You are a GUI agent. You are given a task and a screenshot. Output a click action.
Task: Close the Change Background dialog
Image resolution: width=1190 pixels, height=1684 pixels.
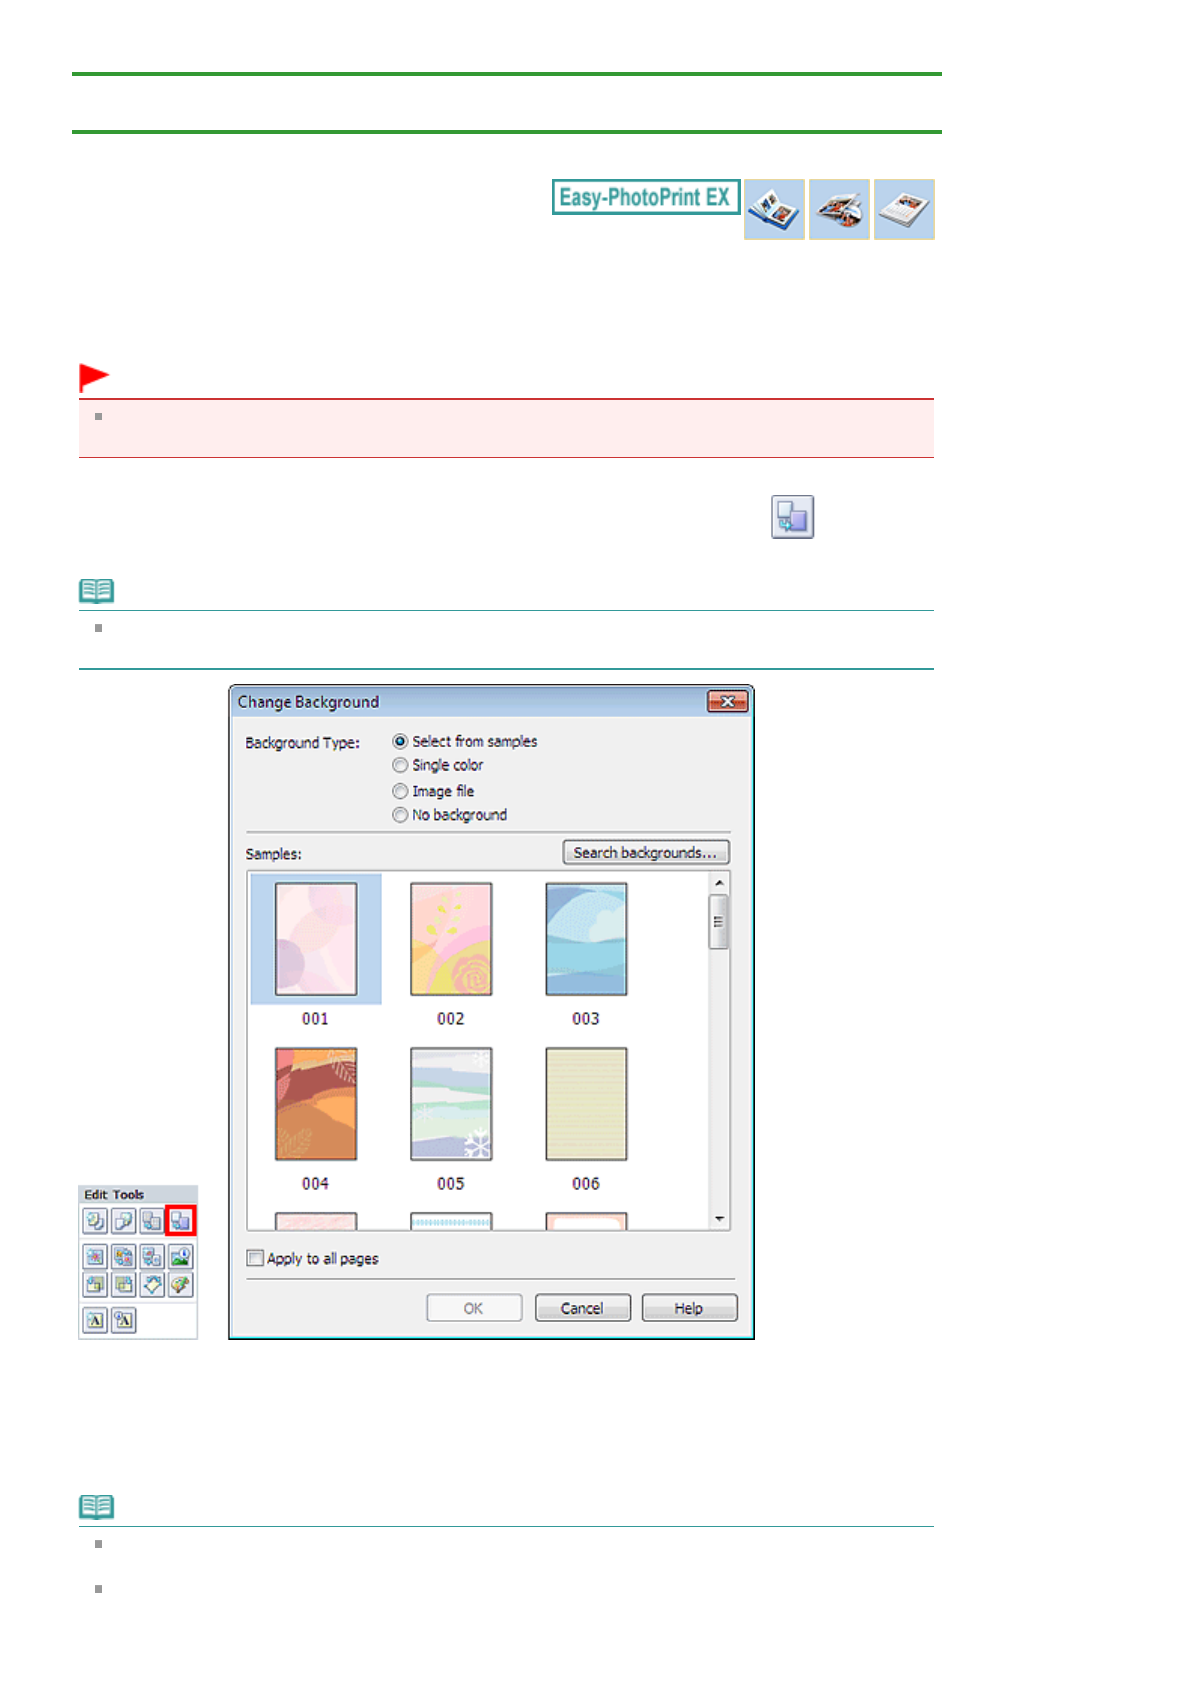(728, 702)
